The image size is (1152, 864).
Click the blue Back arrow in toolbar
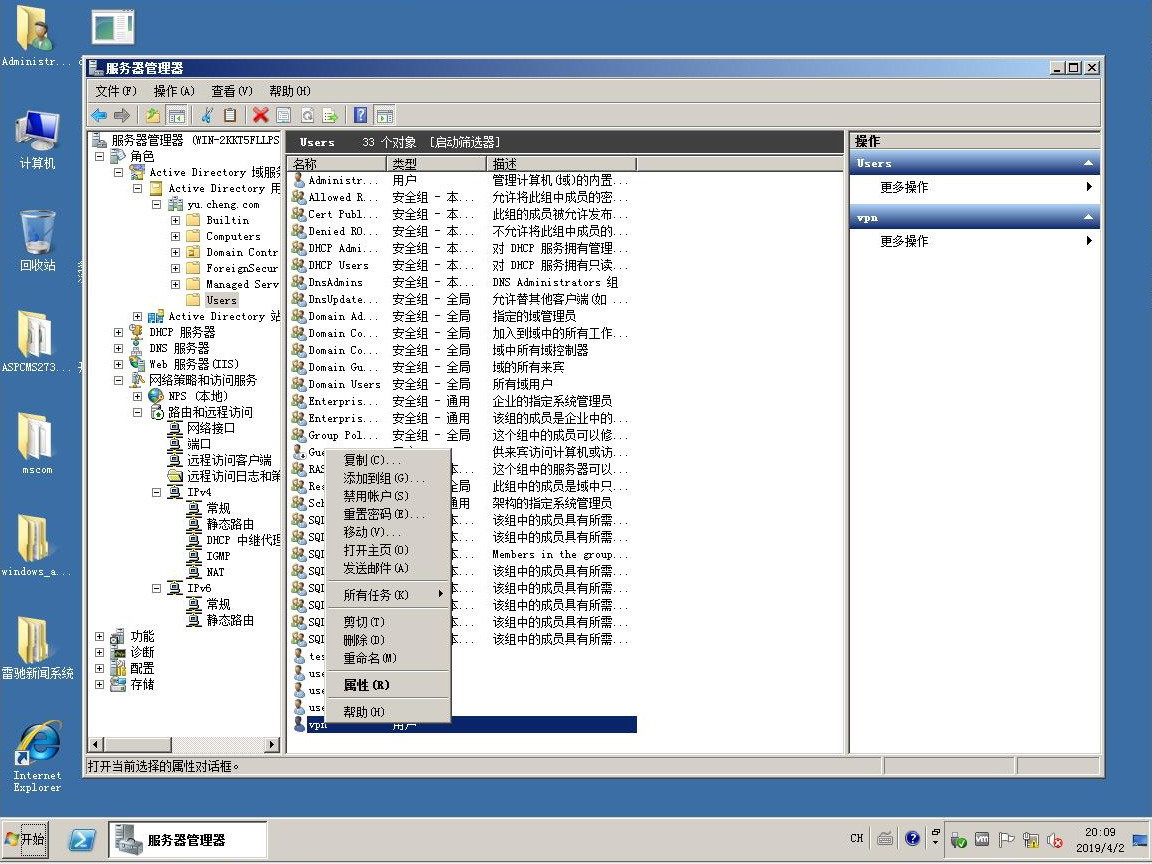tap(99, 115)
